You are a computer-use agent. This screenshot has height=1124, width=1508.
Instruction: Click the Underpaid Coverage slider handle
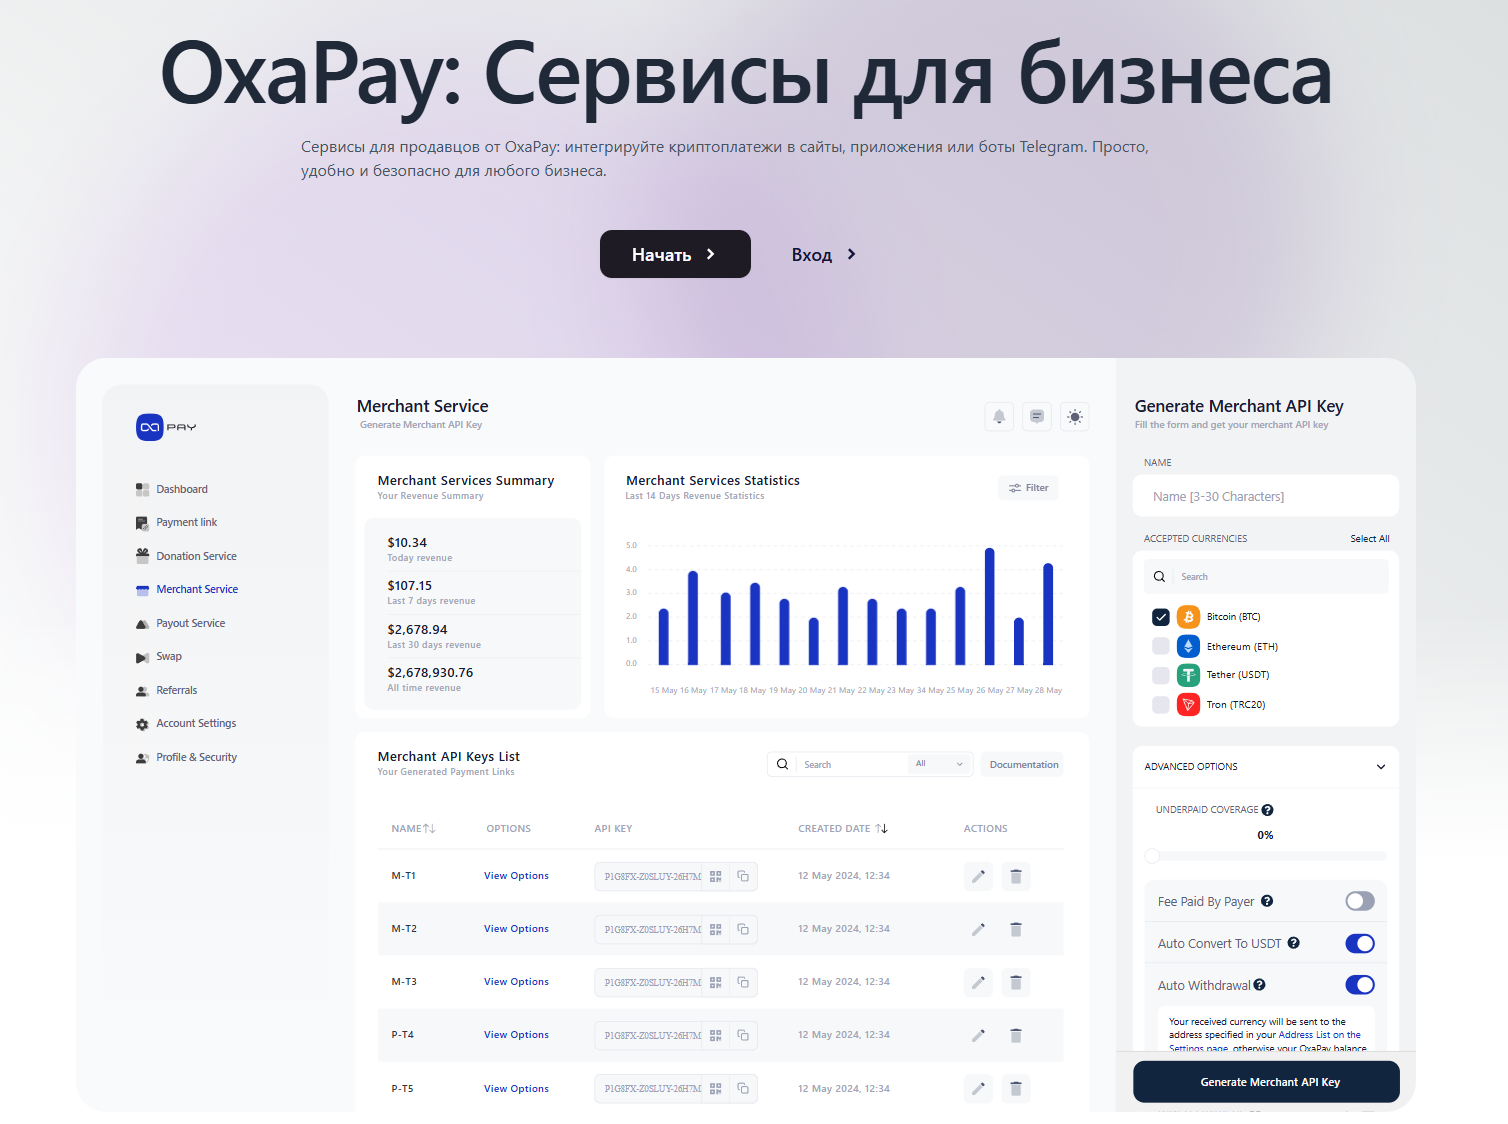click(x=1152, y=856)
